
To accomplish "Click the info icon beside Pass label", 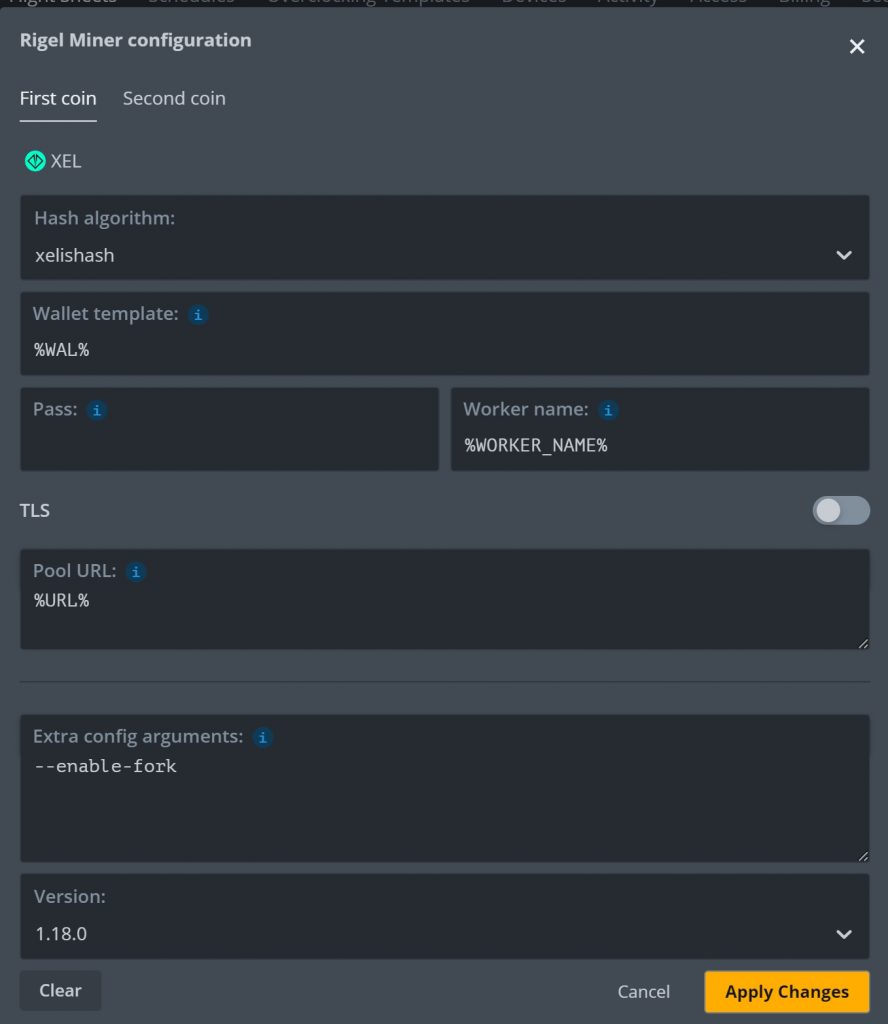I will pos(97,410).
